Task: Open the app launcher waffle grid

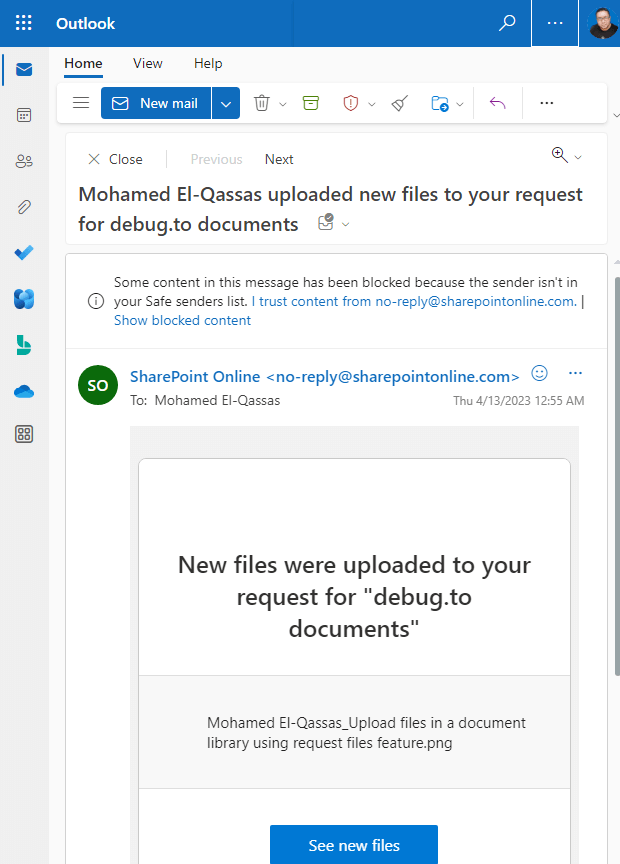Action: (x=24, y=23)
